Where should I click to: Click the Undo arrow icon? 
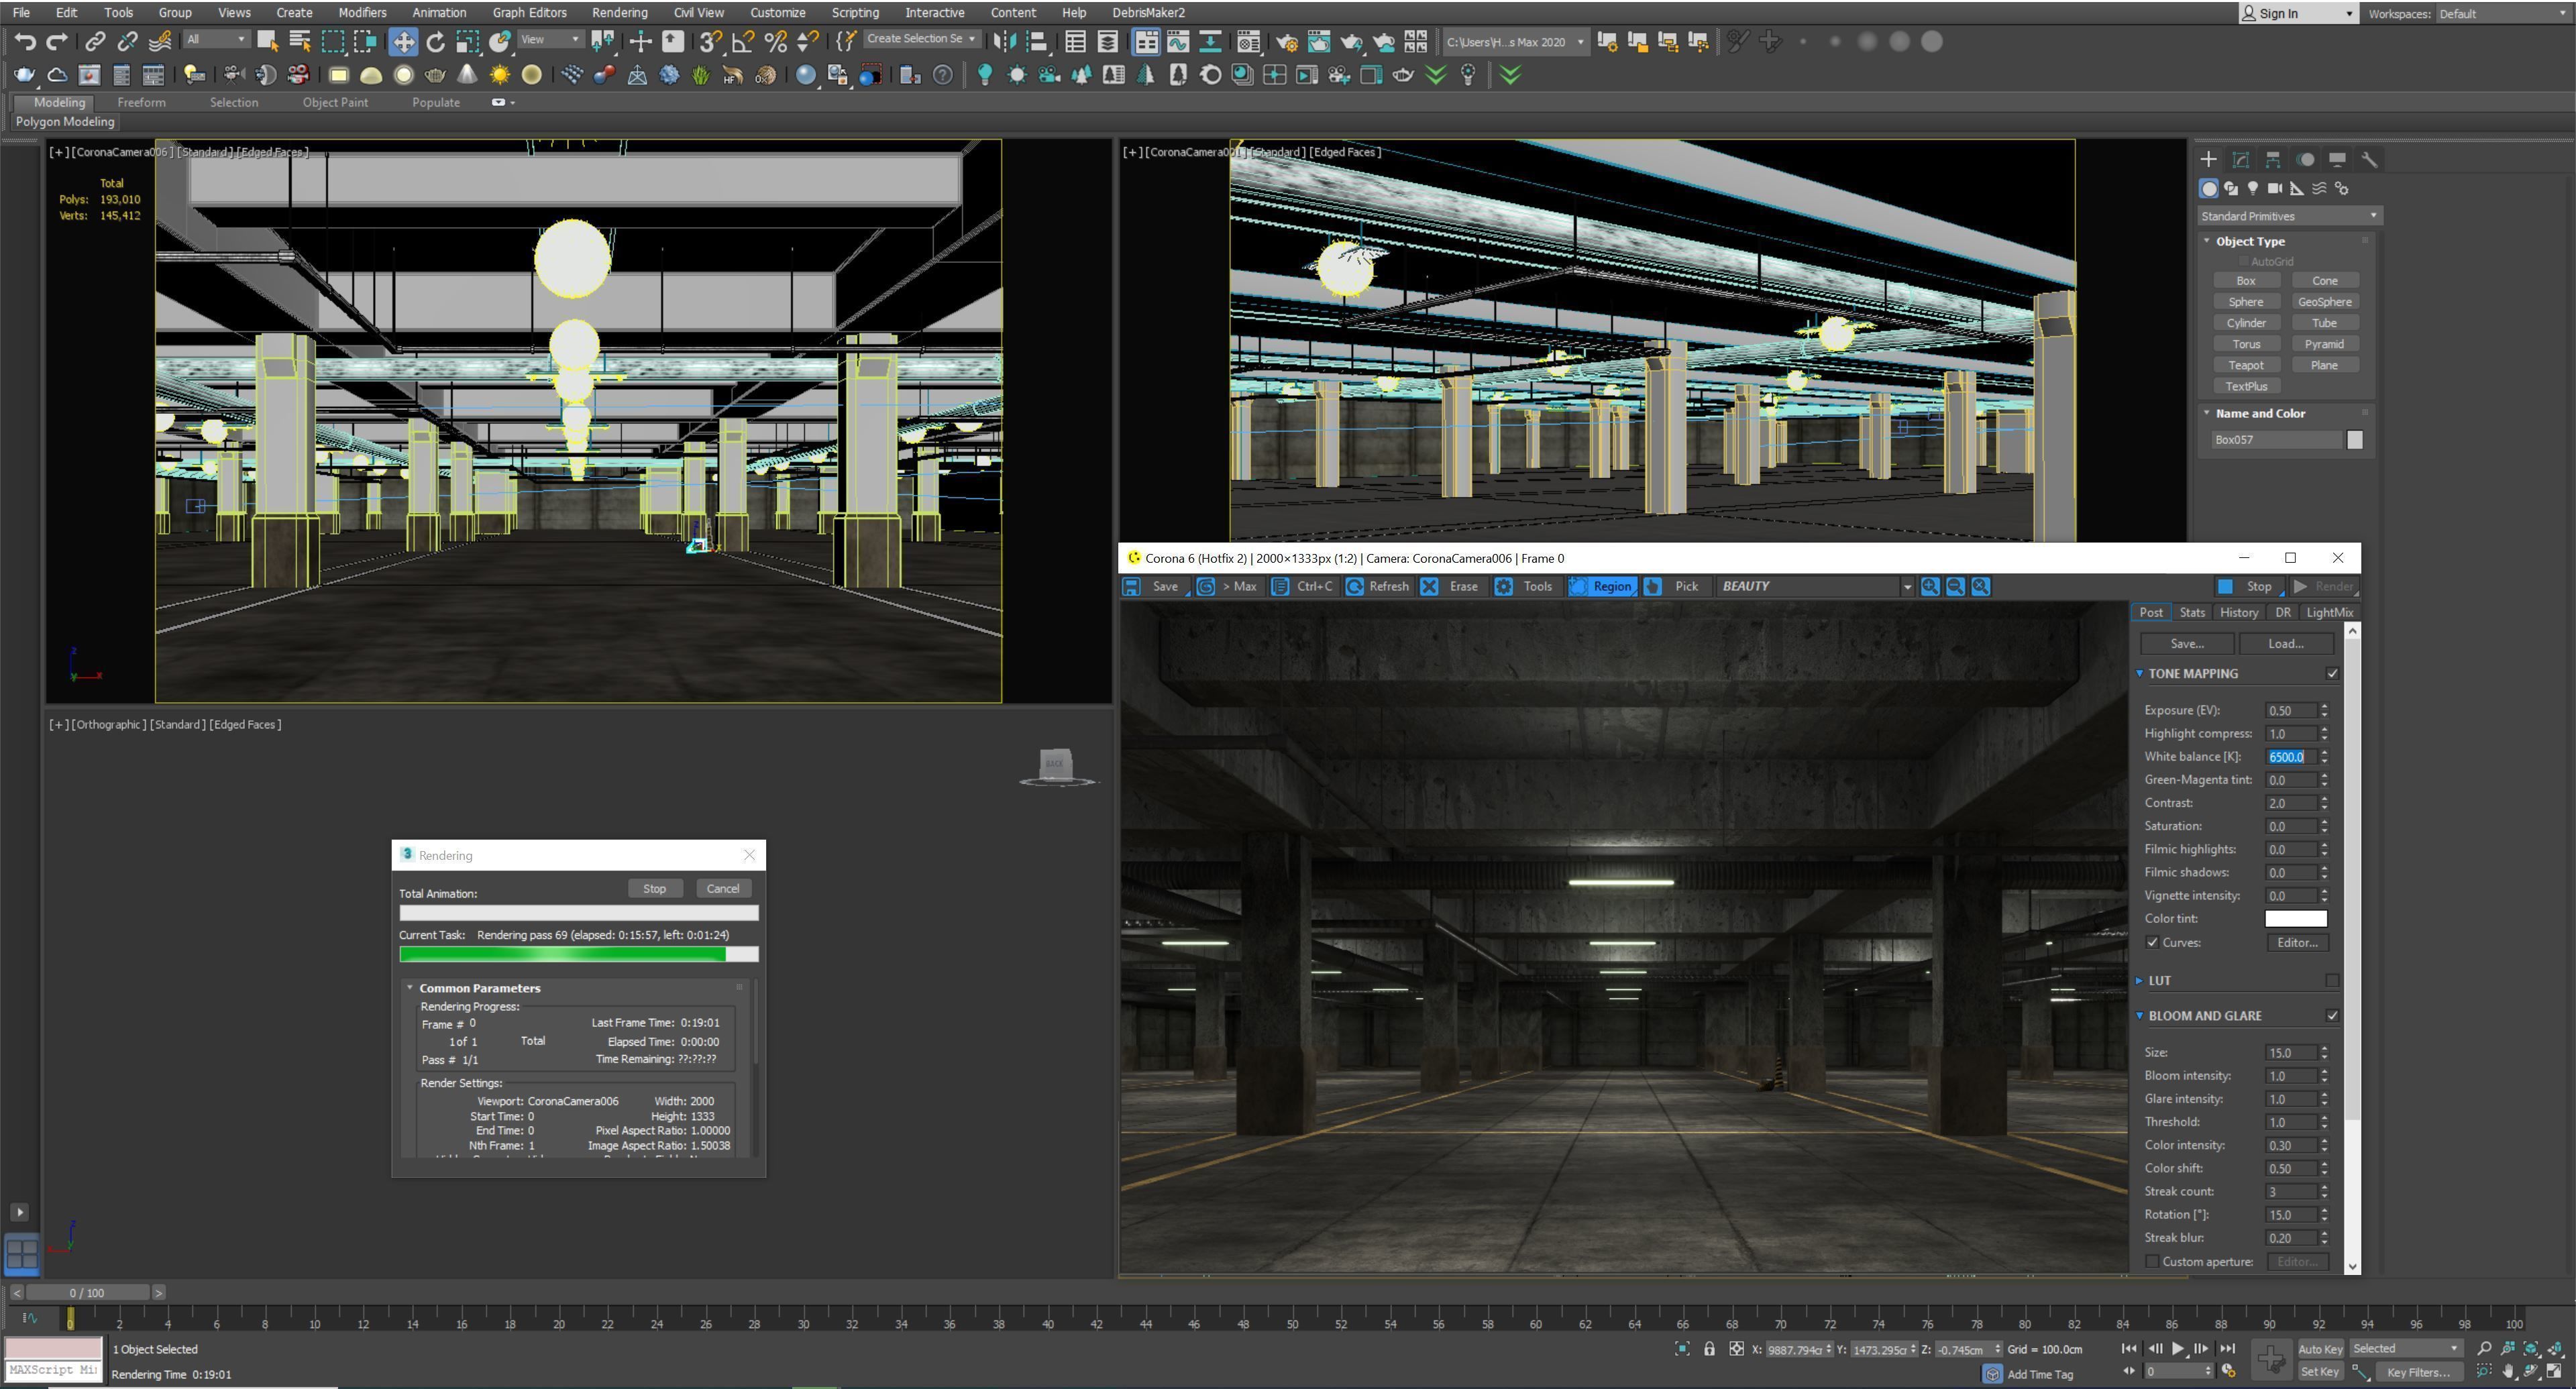(25, 42)
